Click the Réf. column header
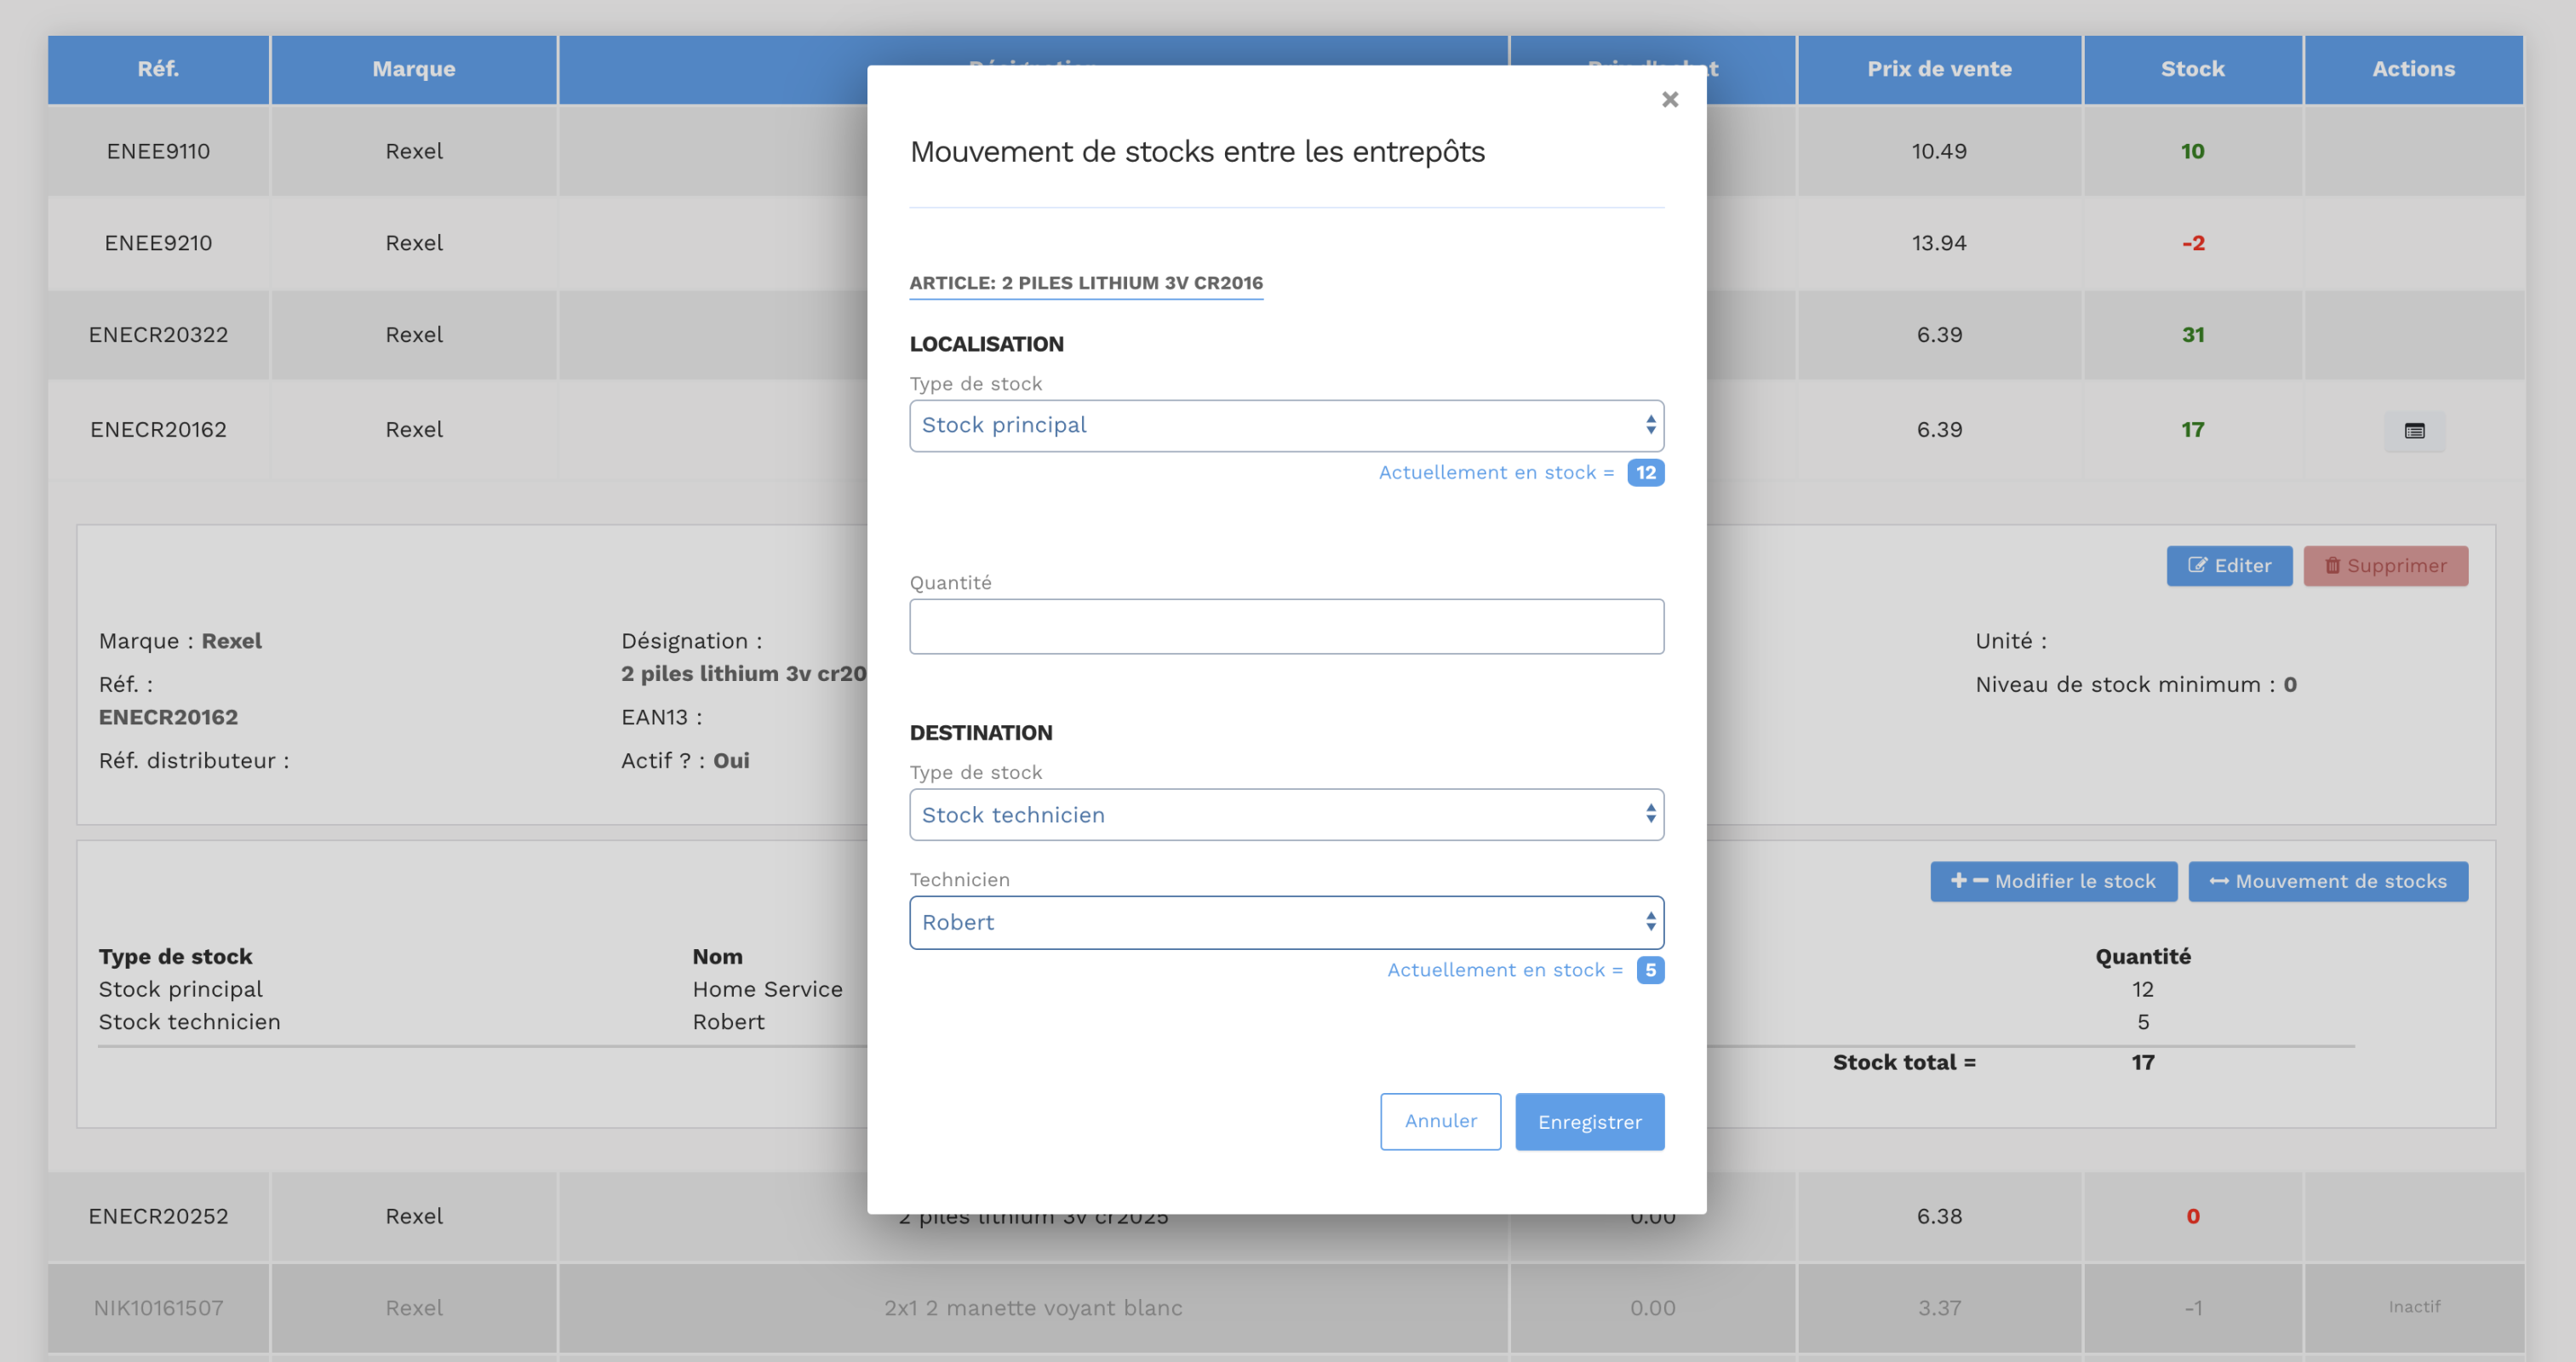Viewport: 2576px width, 1362px height. coord(158,69)
